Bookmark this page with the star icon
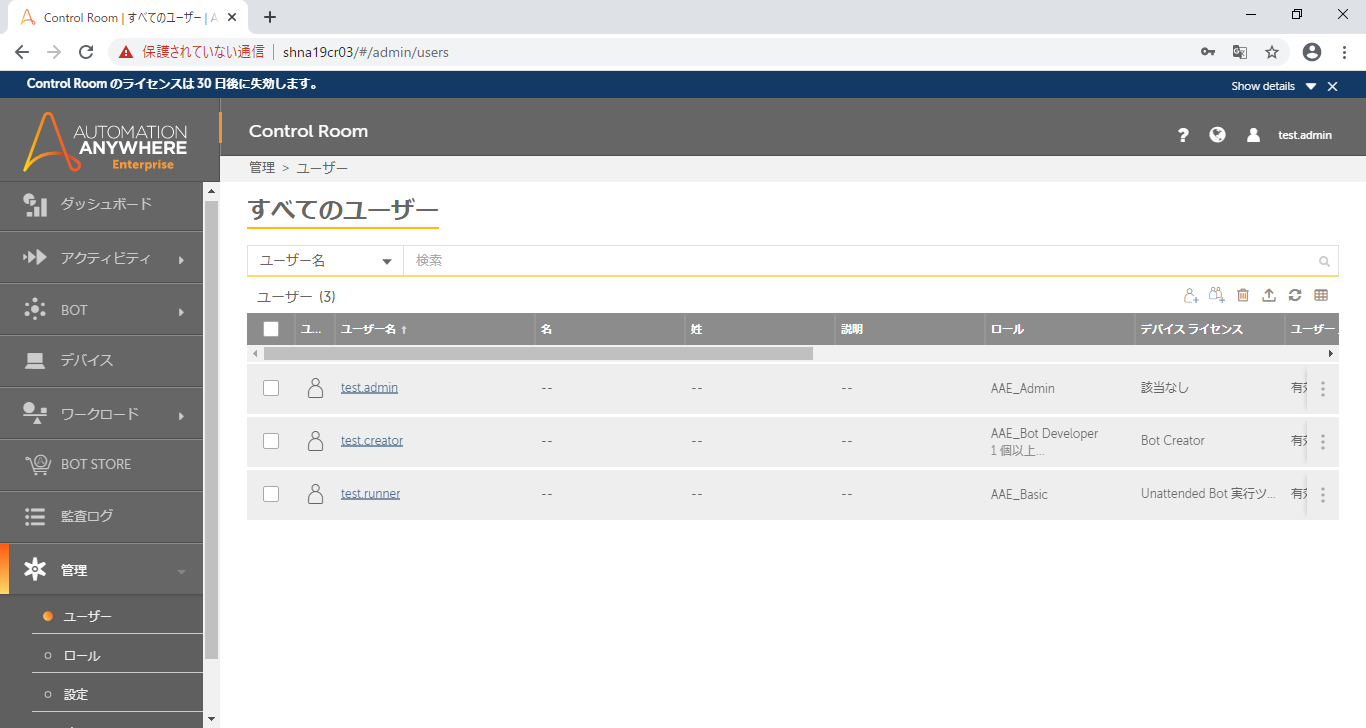The width and height of the screenshot is (1366, 728). point(1272,52)
